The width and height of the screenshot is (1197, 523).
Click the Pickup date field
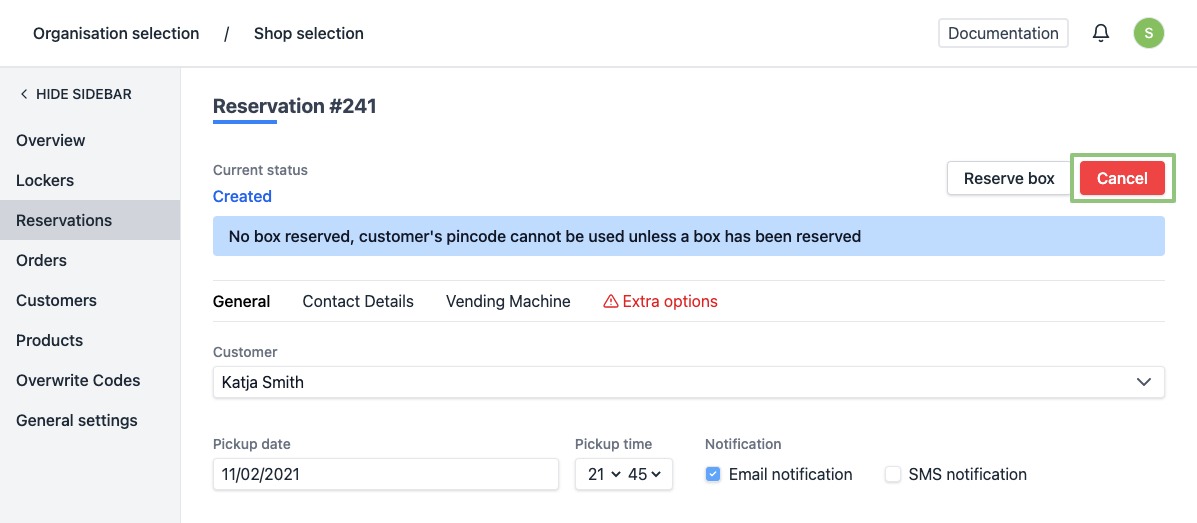click(385, 475)
